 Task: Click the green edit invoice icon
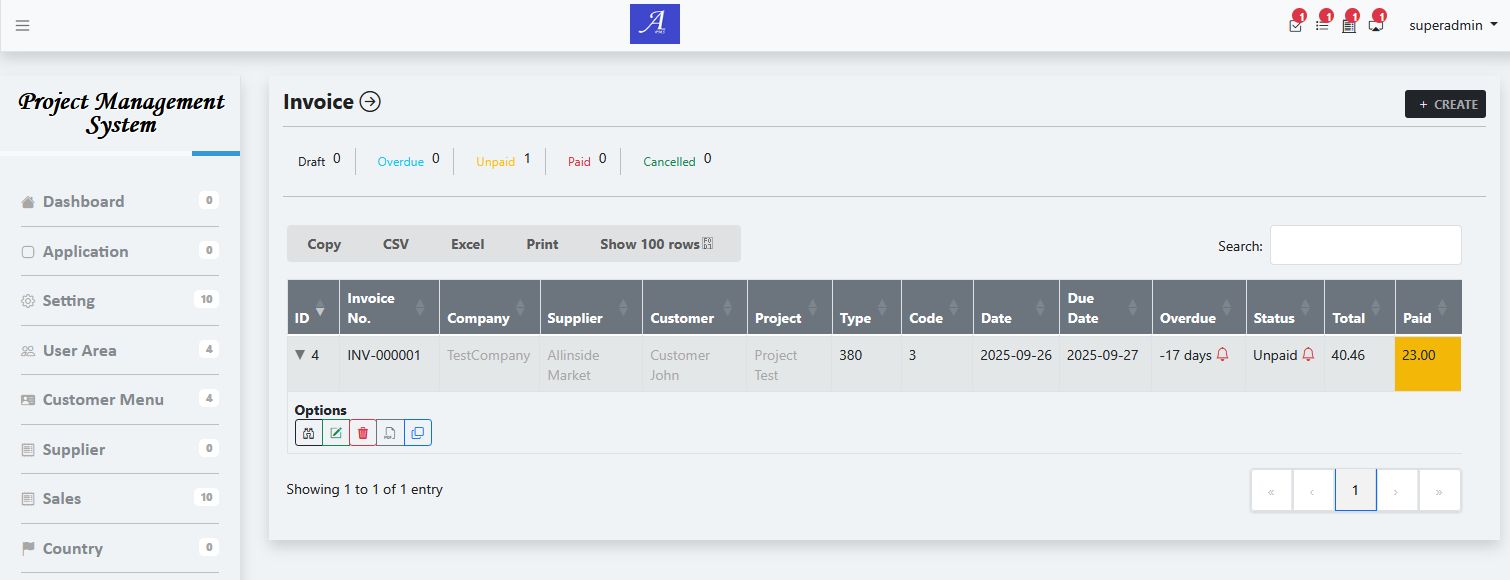coord(336,433)
